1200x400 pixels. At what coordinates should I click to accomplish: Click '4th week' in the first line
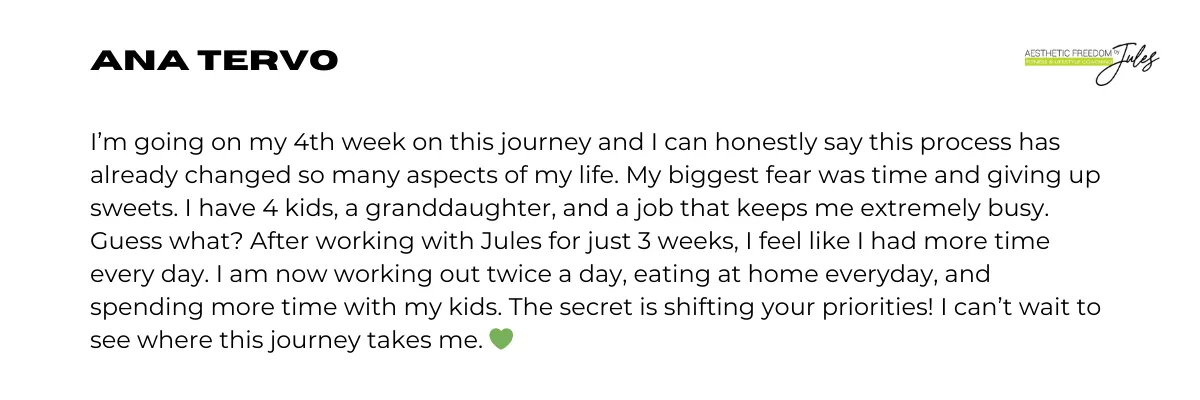[351, 140]
